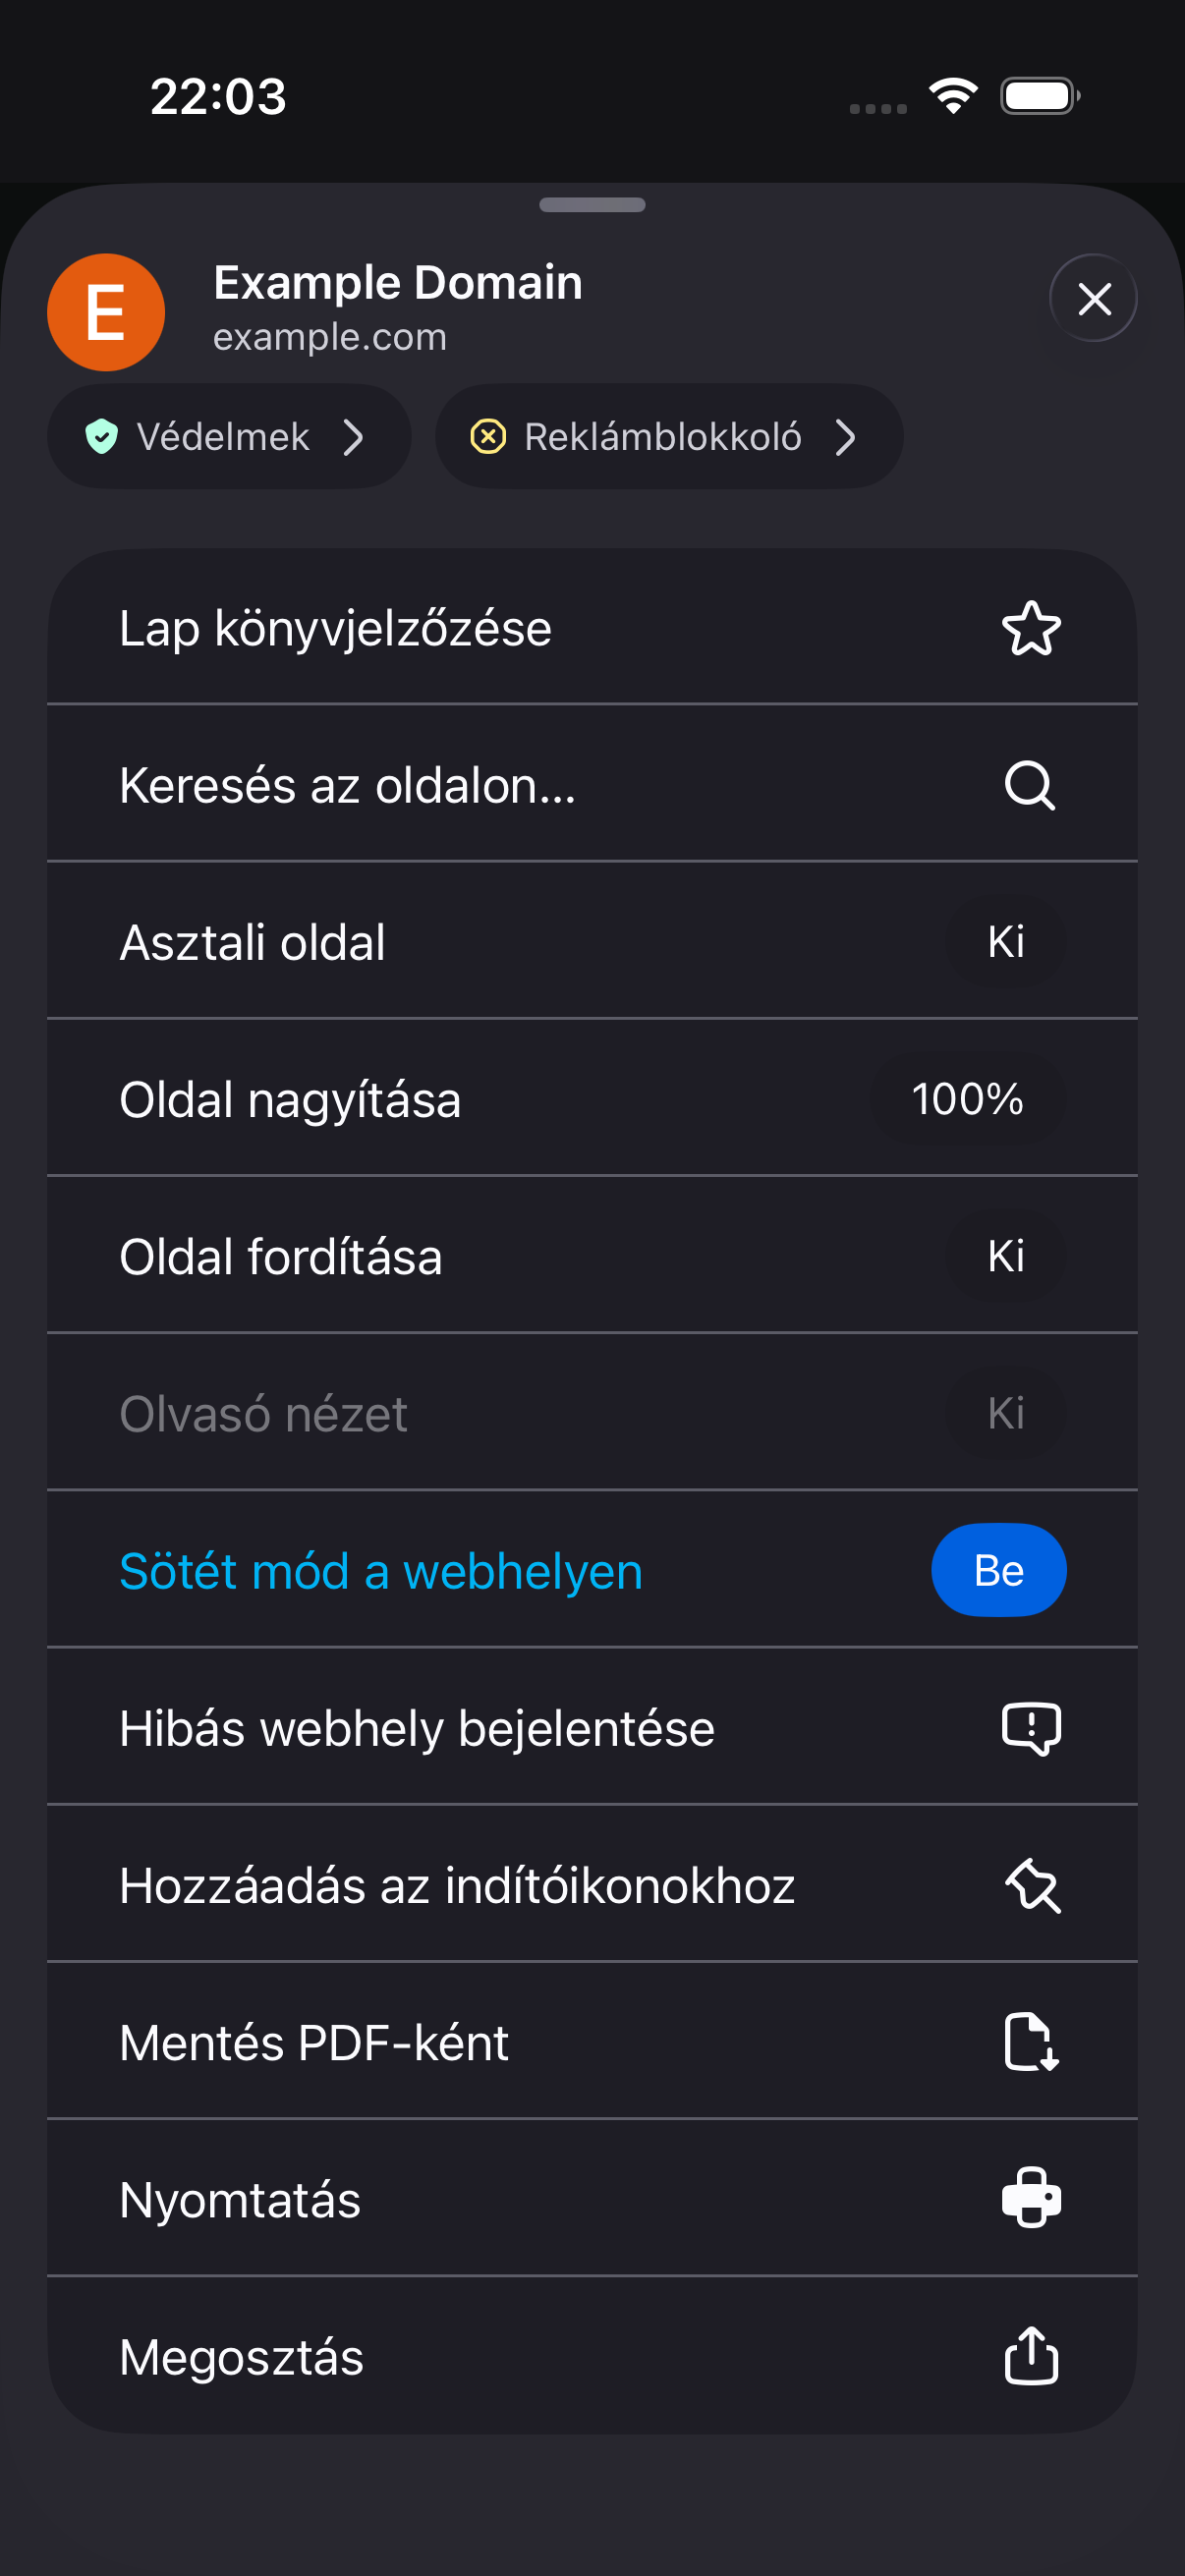Image resolution: width=1185 pixels, height=2576 pixels.
Task: Expand the Reklámblokkoló chevron
Action: click(845, 437)
